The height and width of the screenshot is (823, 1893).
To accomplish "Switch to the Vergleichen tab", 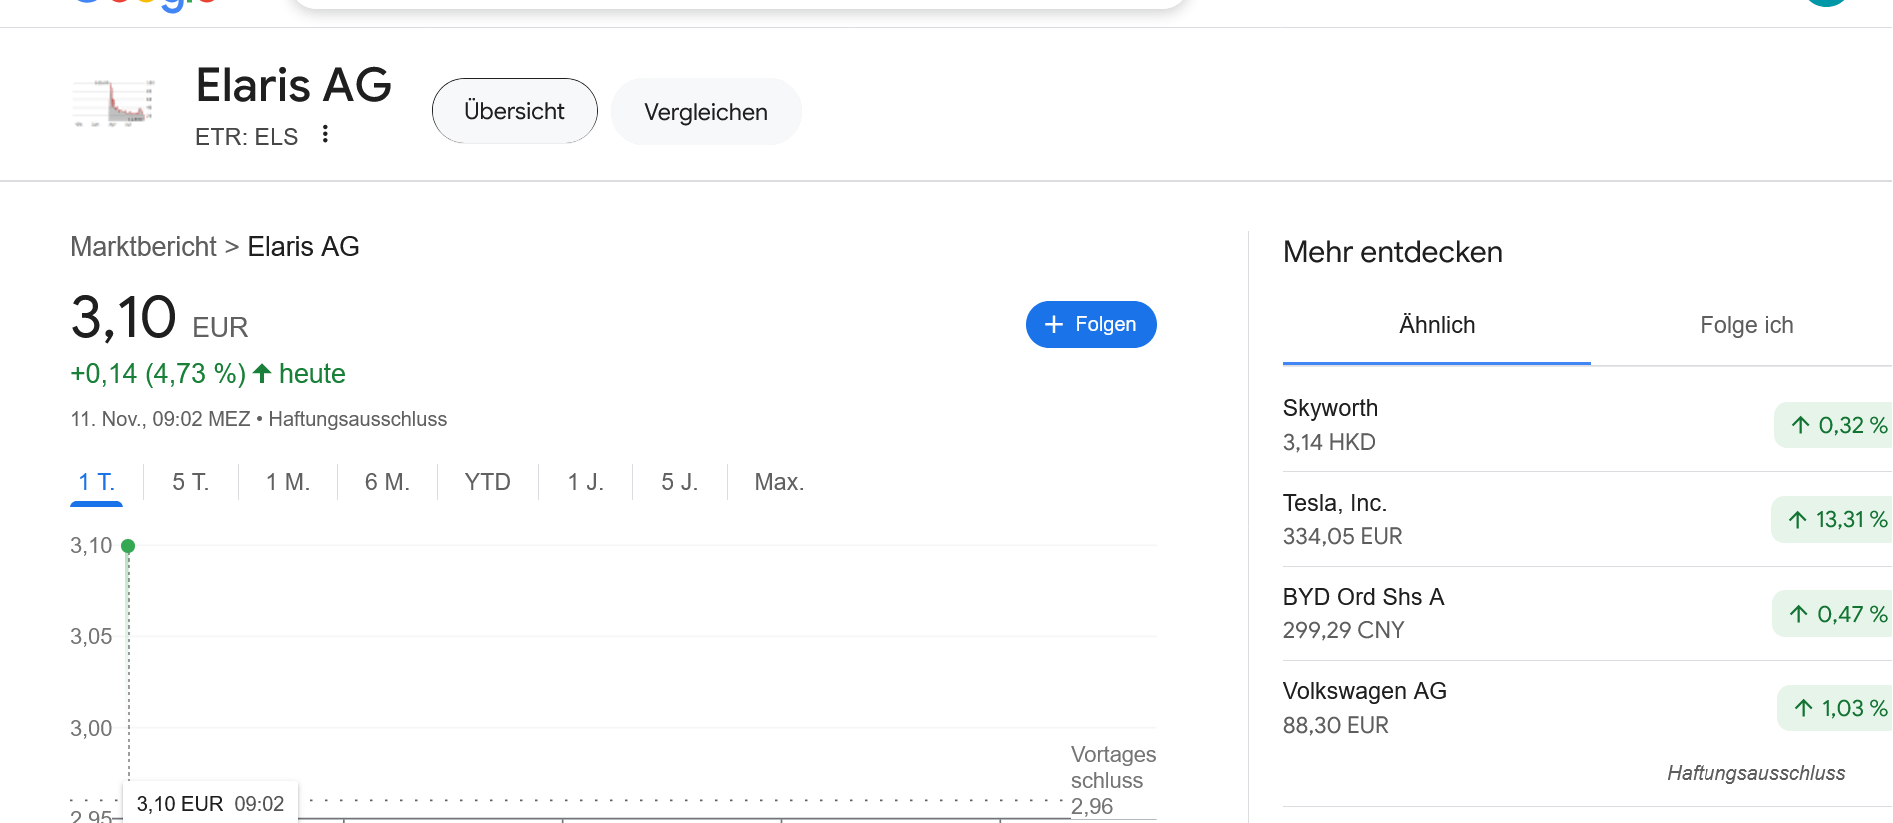I will tap(705, 112).
